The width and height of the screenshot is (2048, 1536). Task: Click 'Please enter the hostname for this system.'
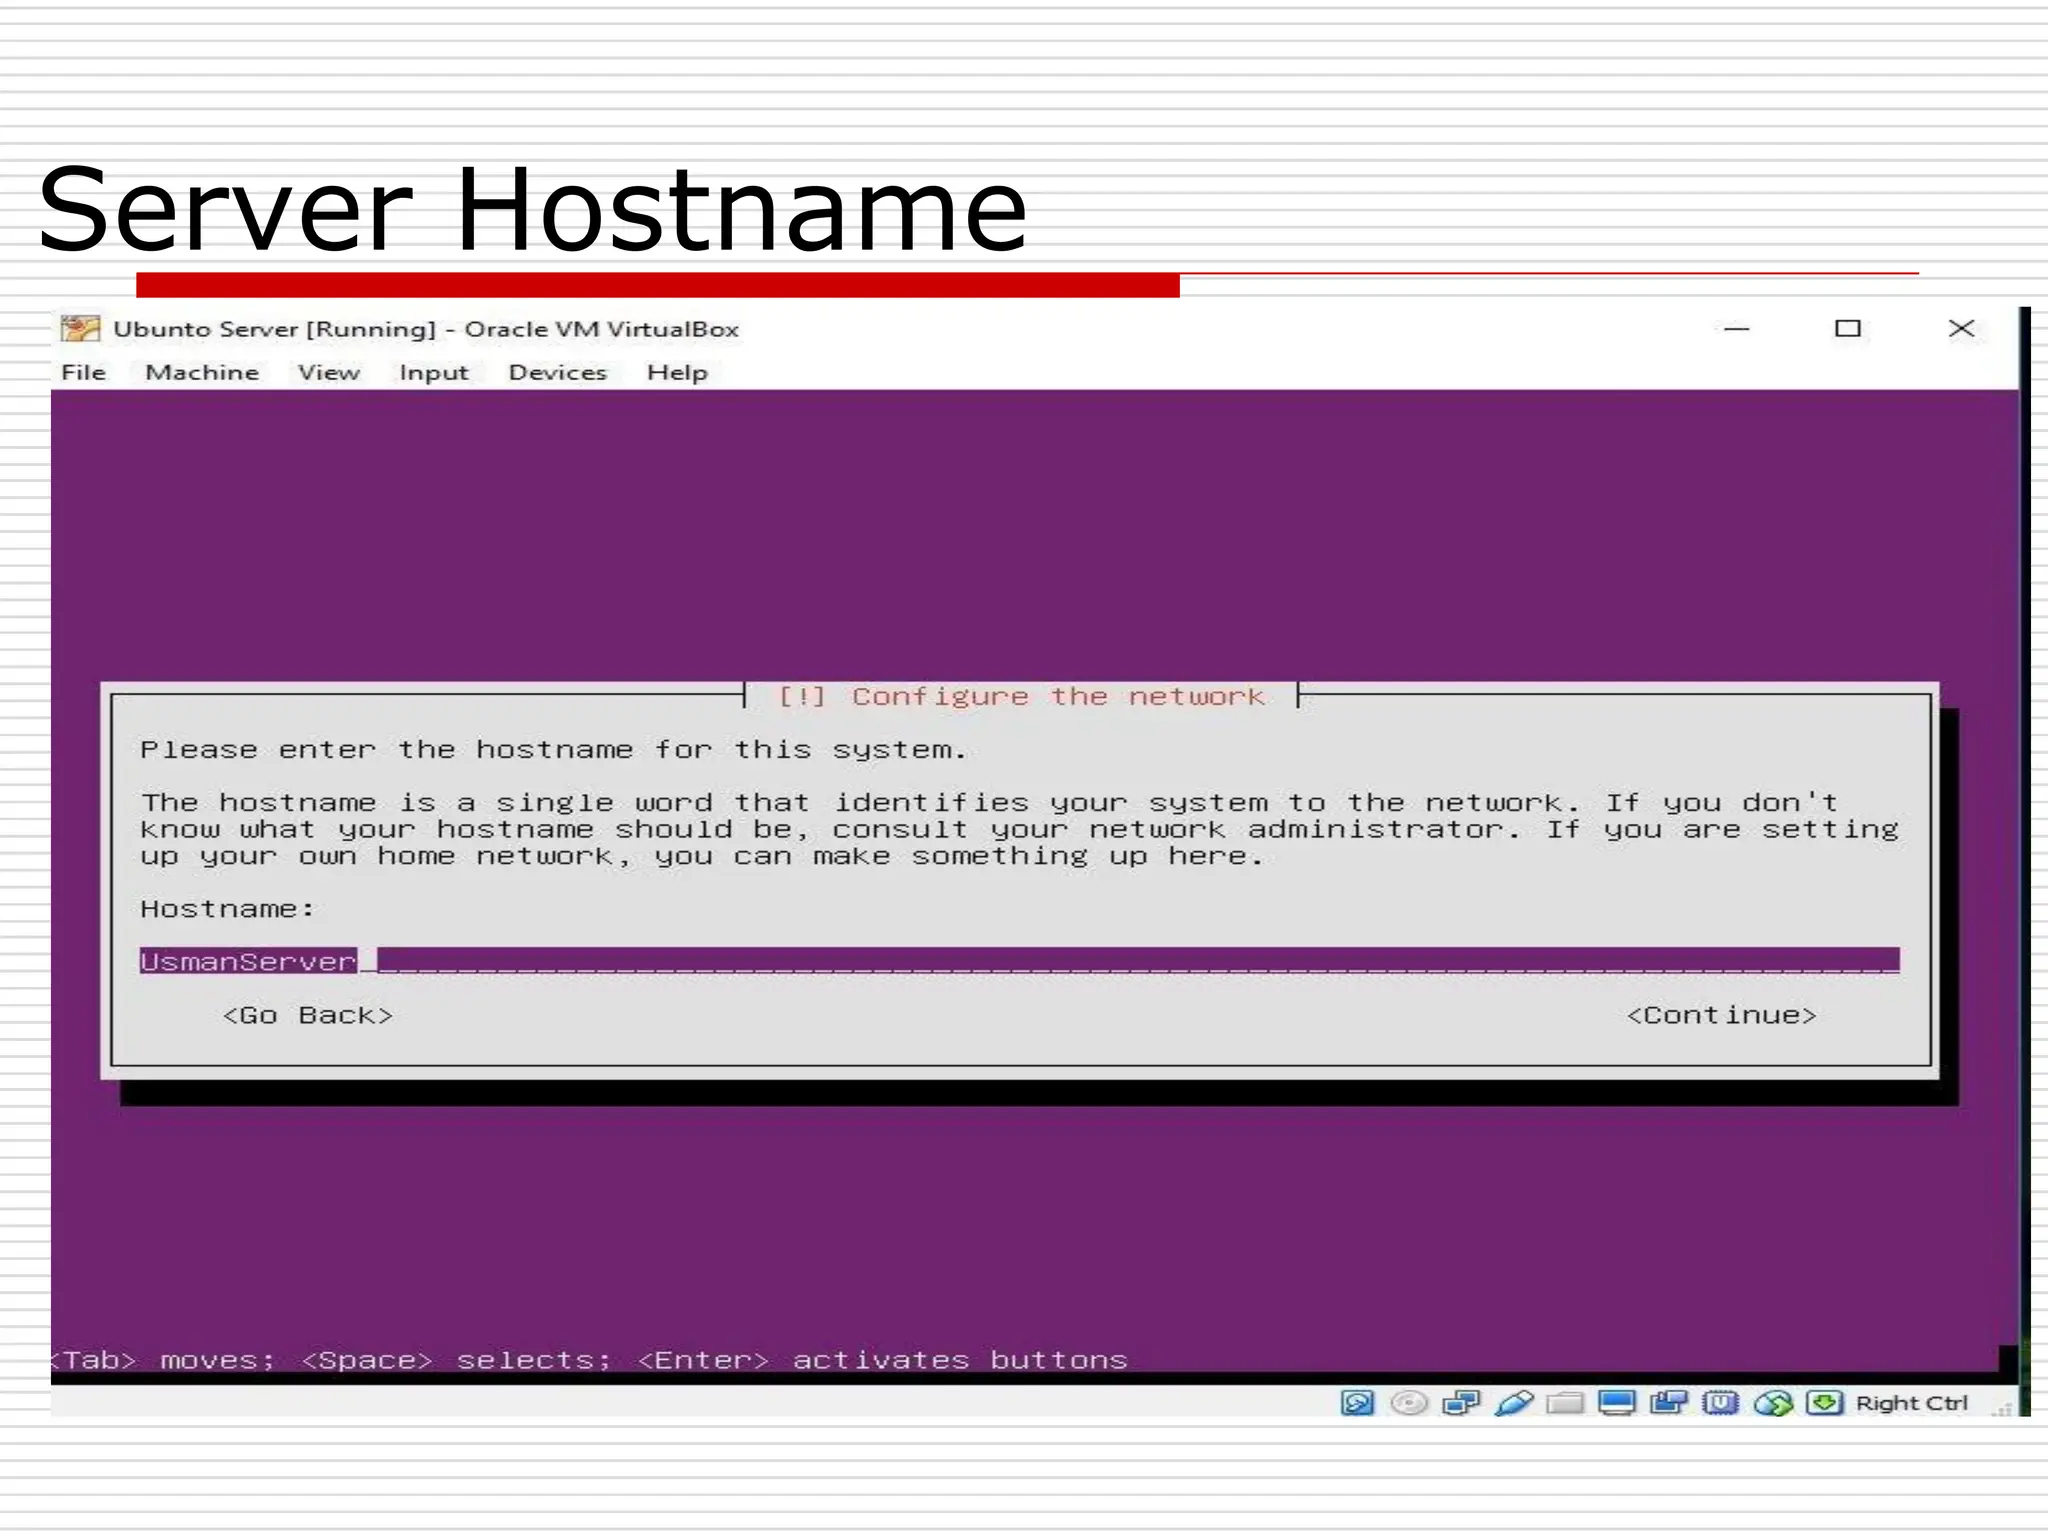pyautogui.click(x=553, y=750)
